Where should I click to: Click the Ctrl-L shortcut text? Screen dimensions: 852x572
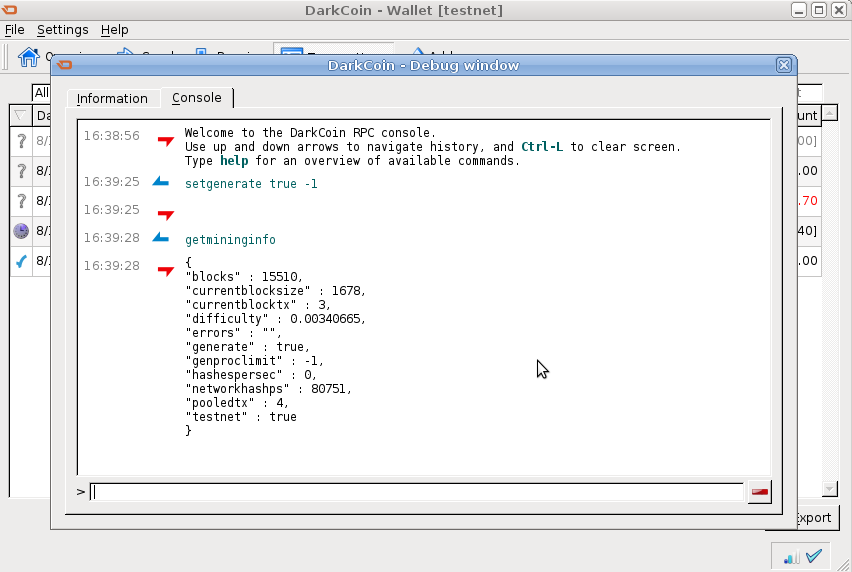(x=542, y=147)
